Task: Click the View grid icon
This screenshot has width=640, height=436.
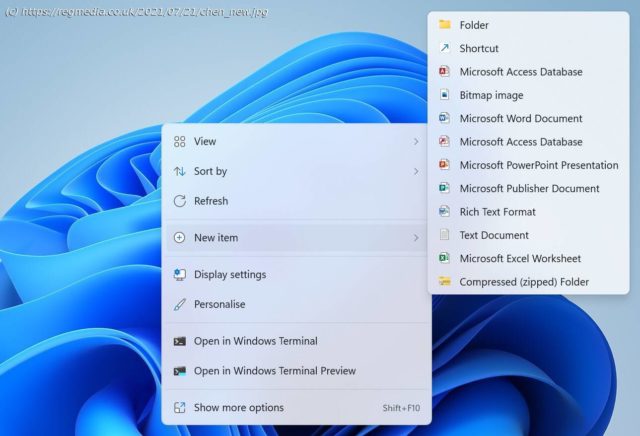Action: pyautogui.click(x=180, y=141)
